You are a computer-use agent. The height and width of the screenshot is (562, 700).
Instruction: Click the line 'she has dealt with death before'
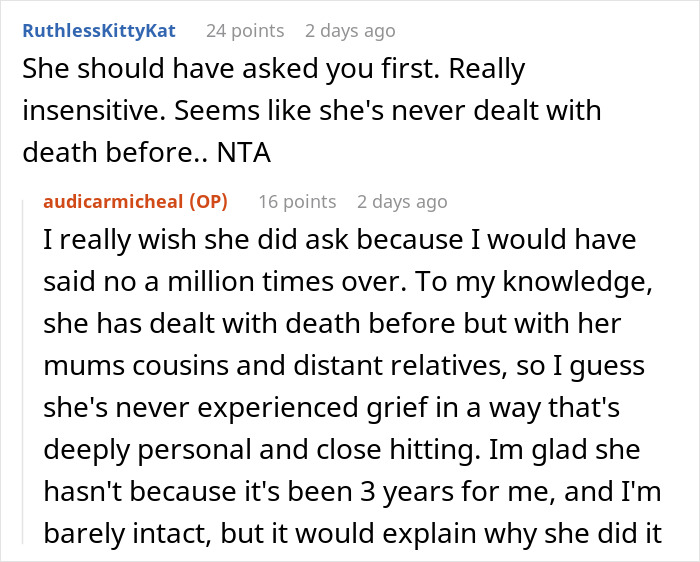click(332, 324)
